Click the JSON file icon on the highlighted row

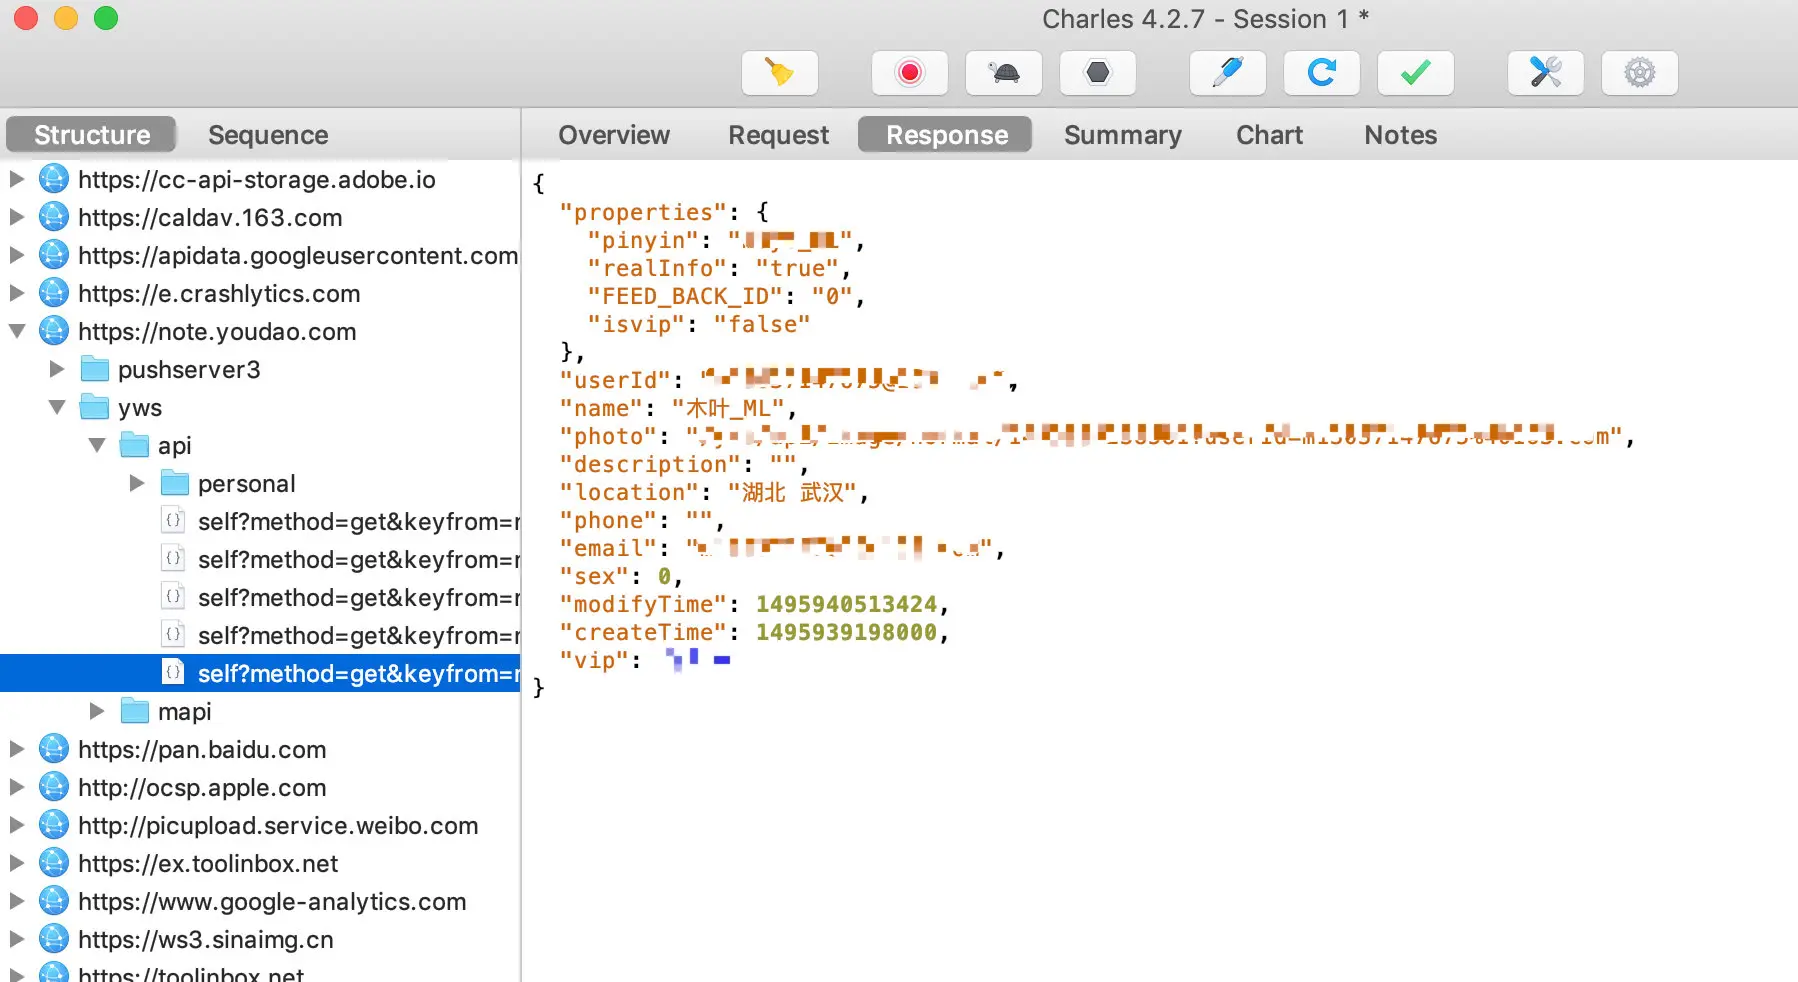(x=174, y=673)
